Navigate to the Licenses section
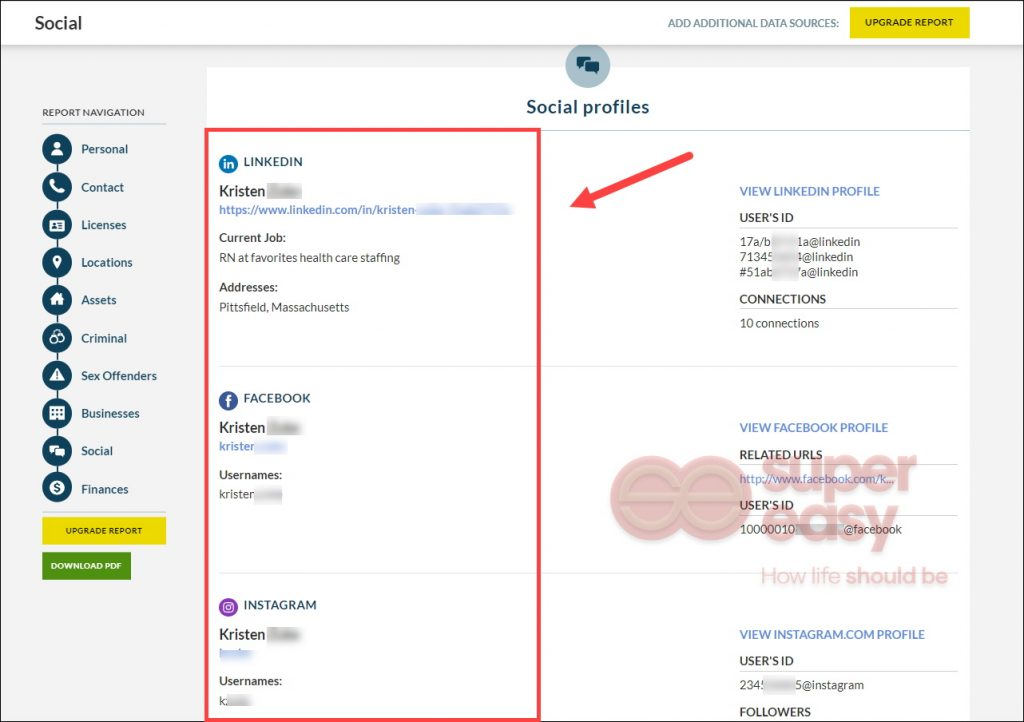This screenshot has height=722, width=1024. [104, 225]
